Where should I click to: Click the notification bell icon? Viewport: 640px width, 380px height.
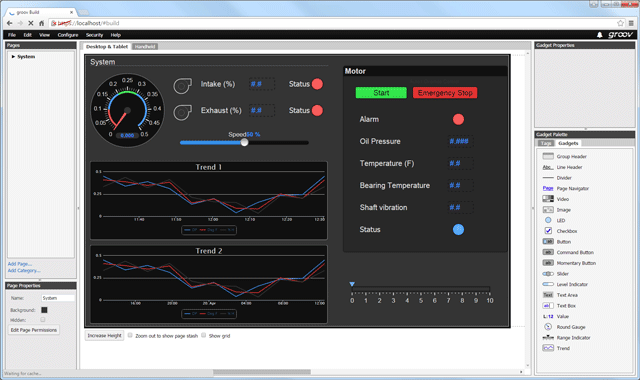pyautogui.click(x=599, y=35)
